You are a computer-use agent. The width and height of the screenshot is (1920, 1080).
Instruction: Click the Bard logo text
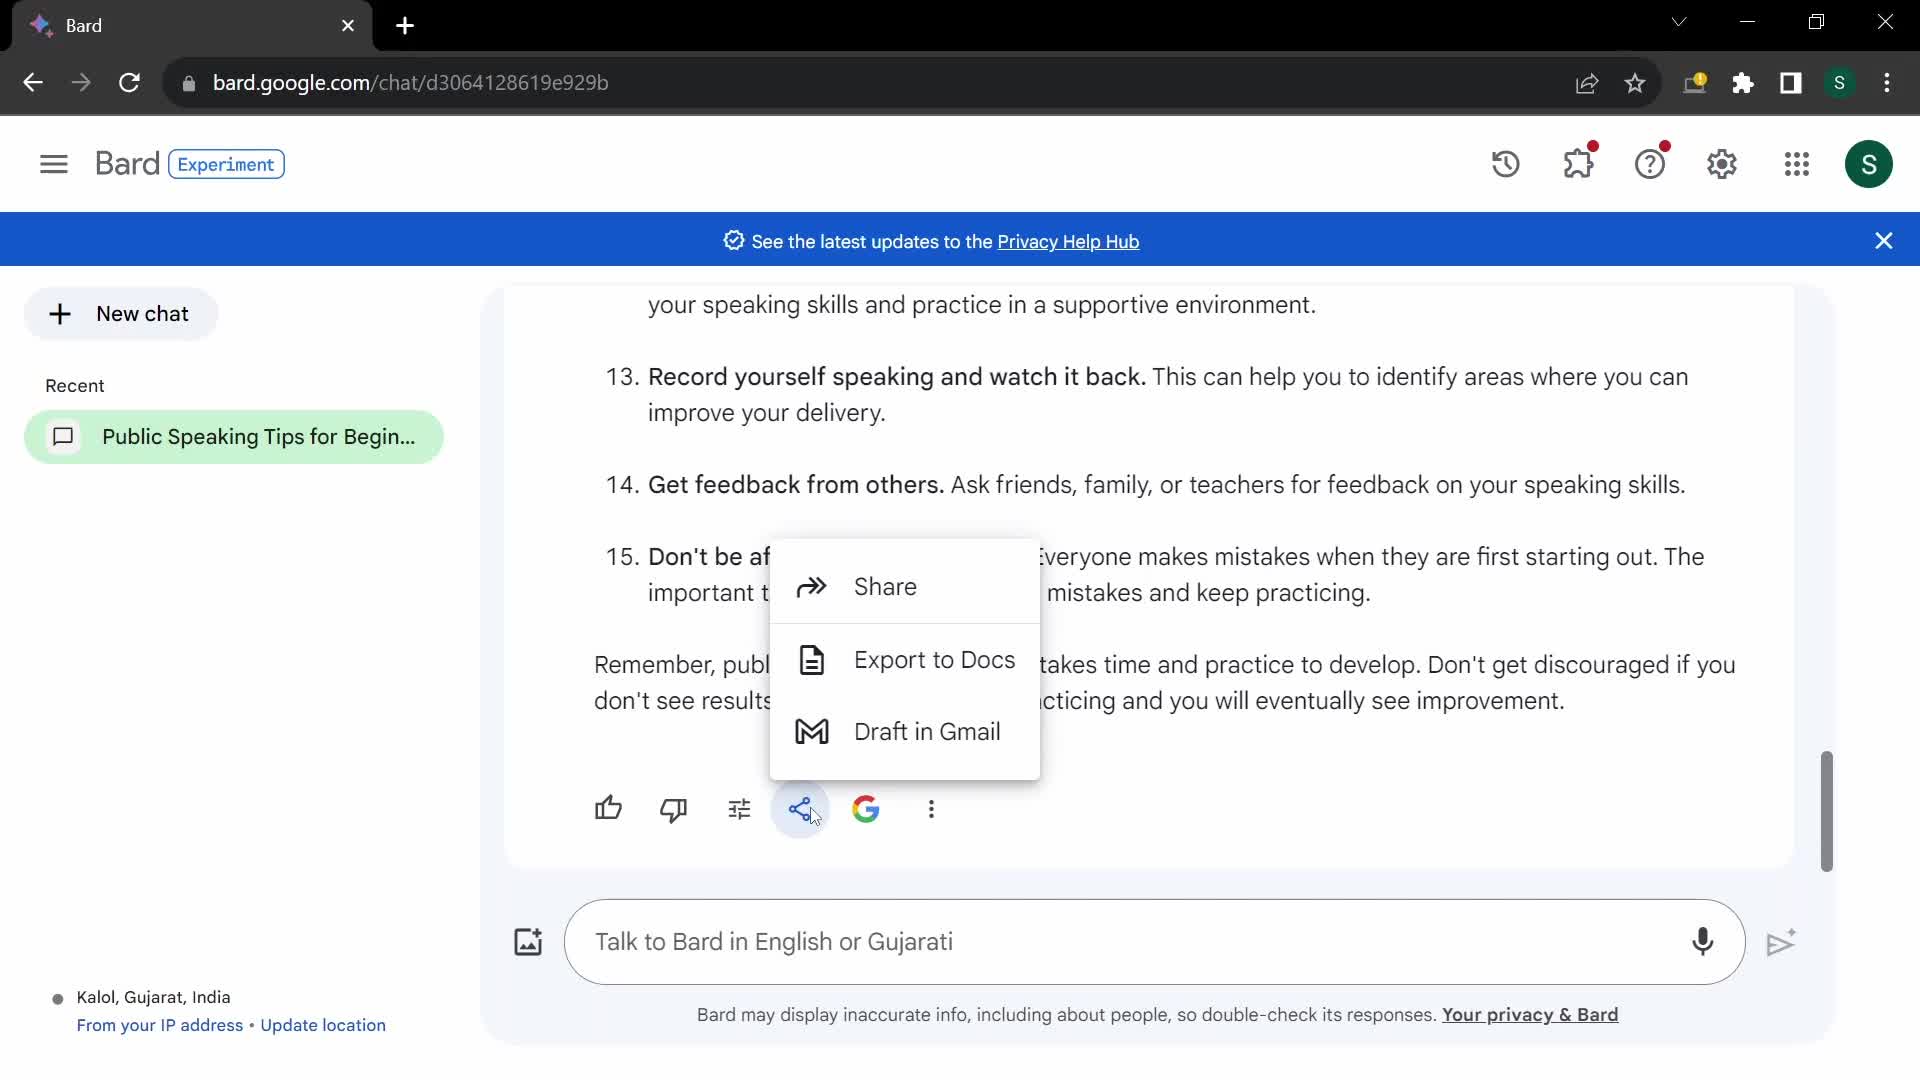[x=127, y=164]
